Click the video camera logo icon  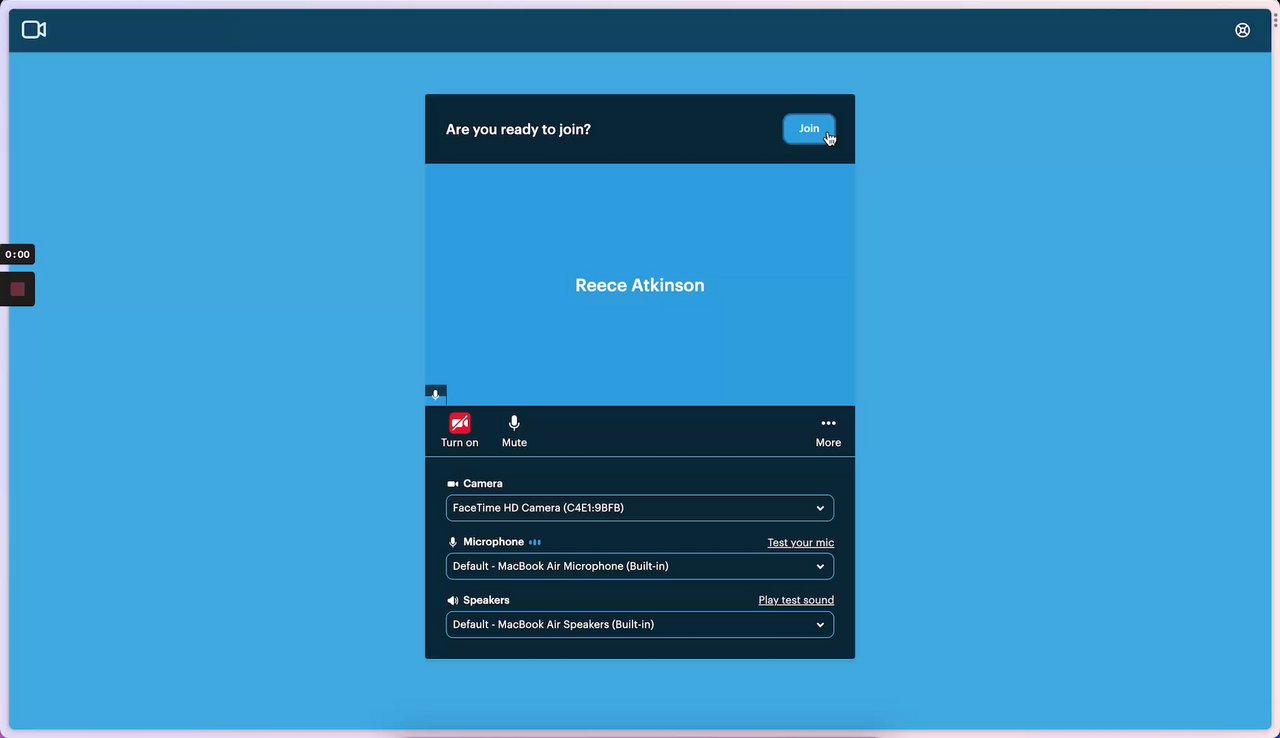(34, 30)
